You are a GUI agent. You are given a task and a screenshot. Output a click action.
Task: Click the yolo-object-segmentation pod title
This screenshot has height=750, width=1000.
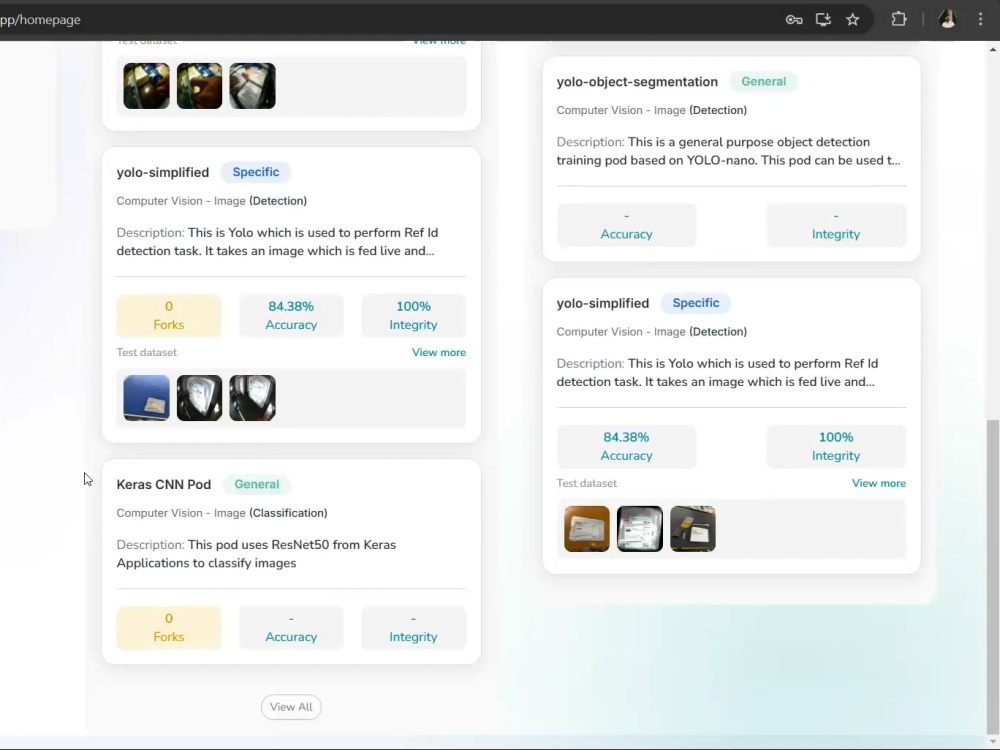click(637, 82)
